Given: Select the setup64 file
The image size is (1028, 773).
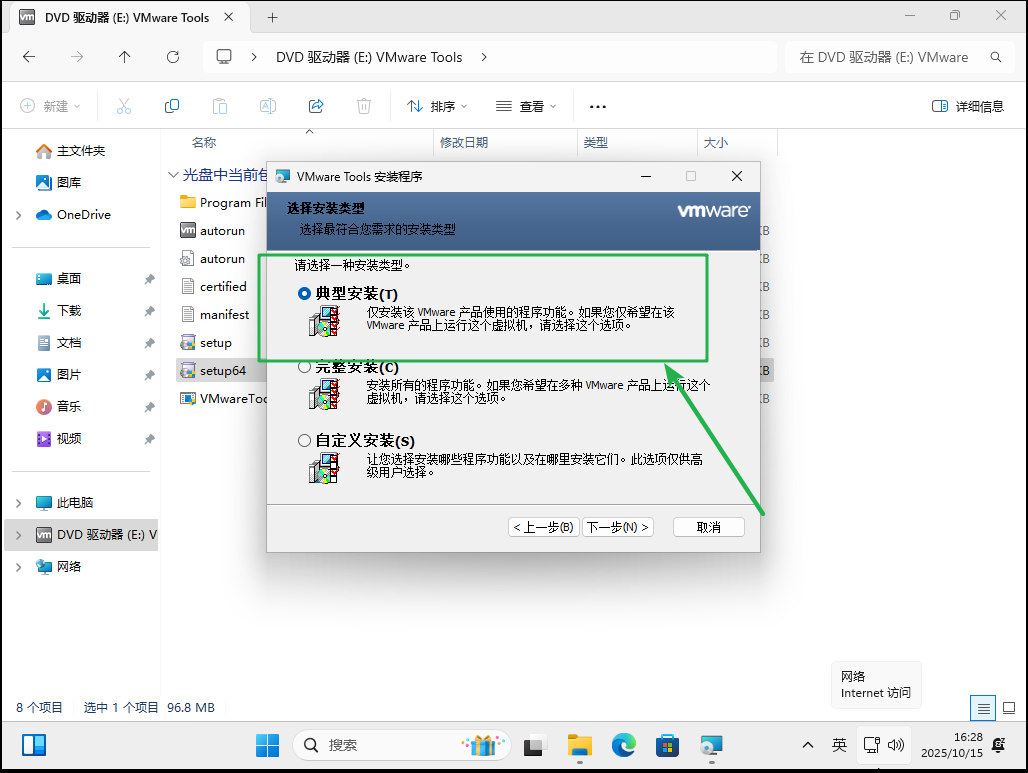Looking at the screenshot, I should coord(213,370).
